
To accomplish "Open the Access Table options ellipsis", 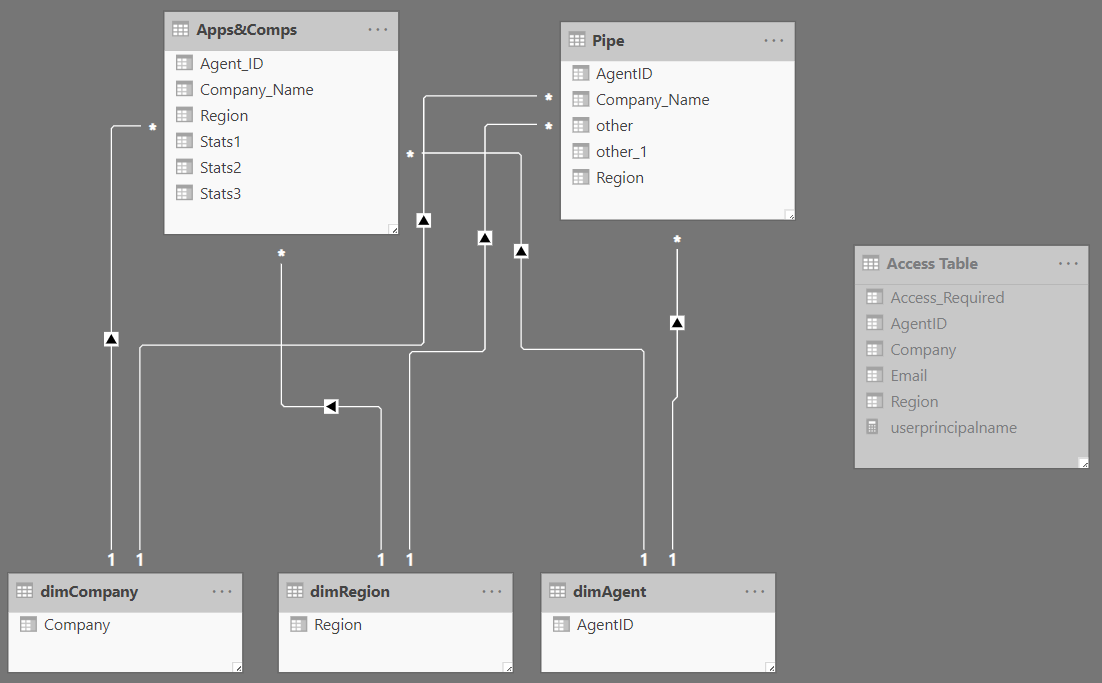I will 1068,264.
